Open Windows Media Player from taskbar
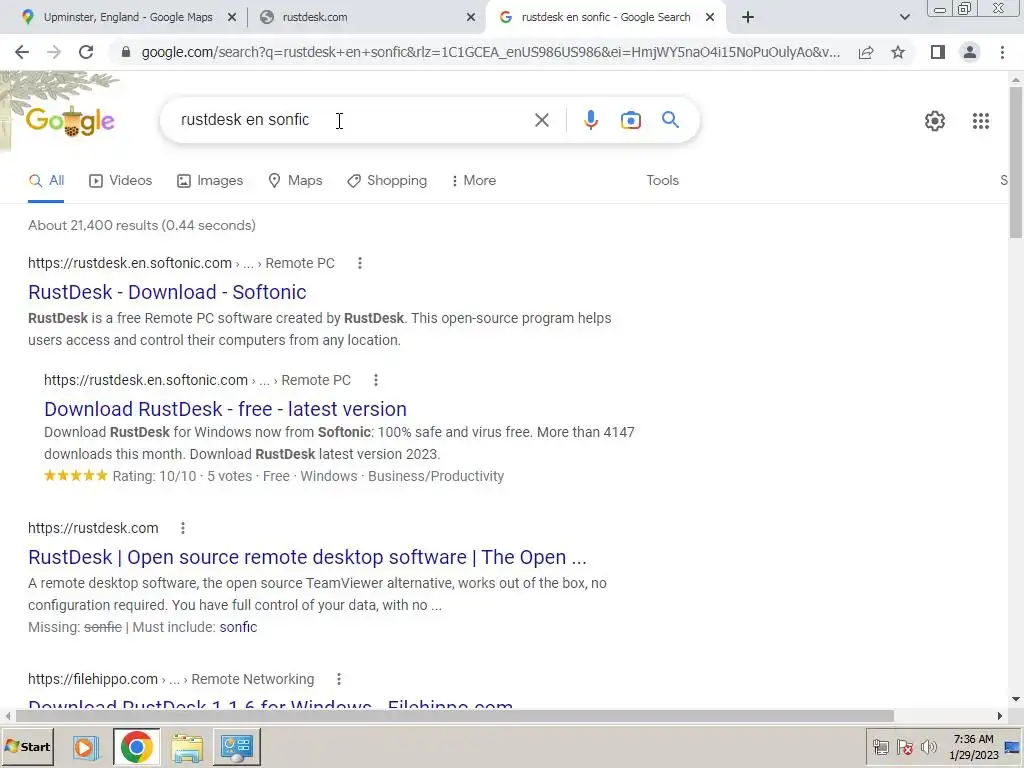 pos(85,746)
